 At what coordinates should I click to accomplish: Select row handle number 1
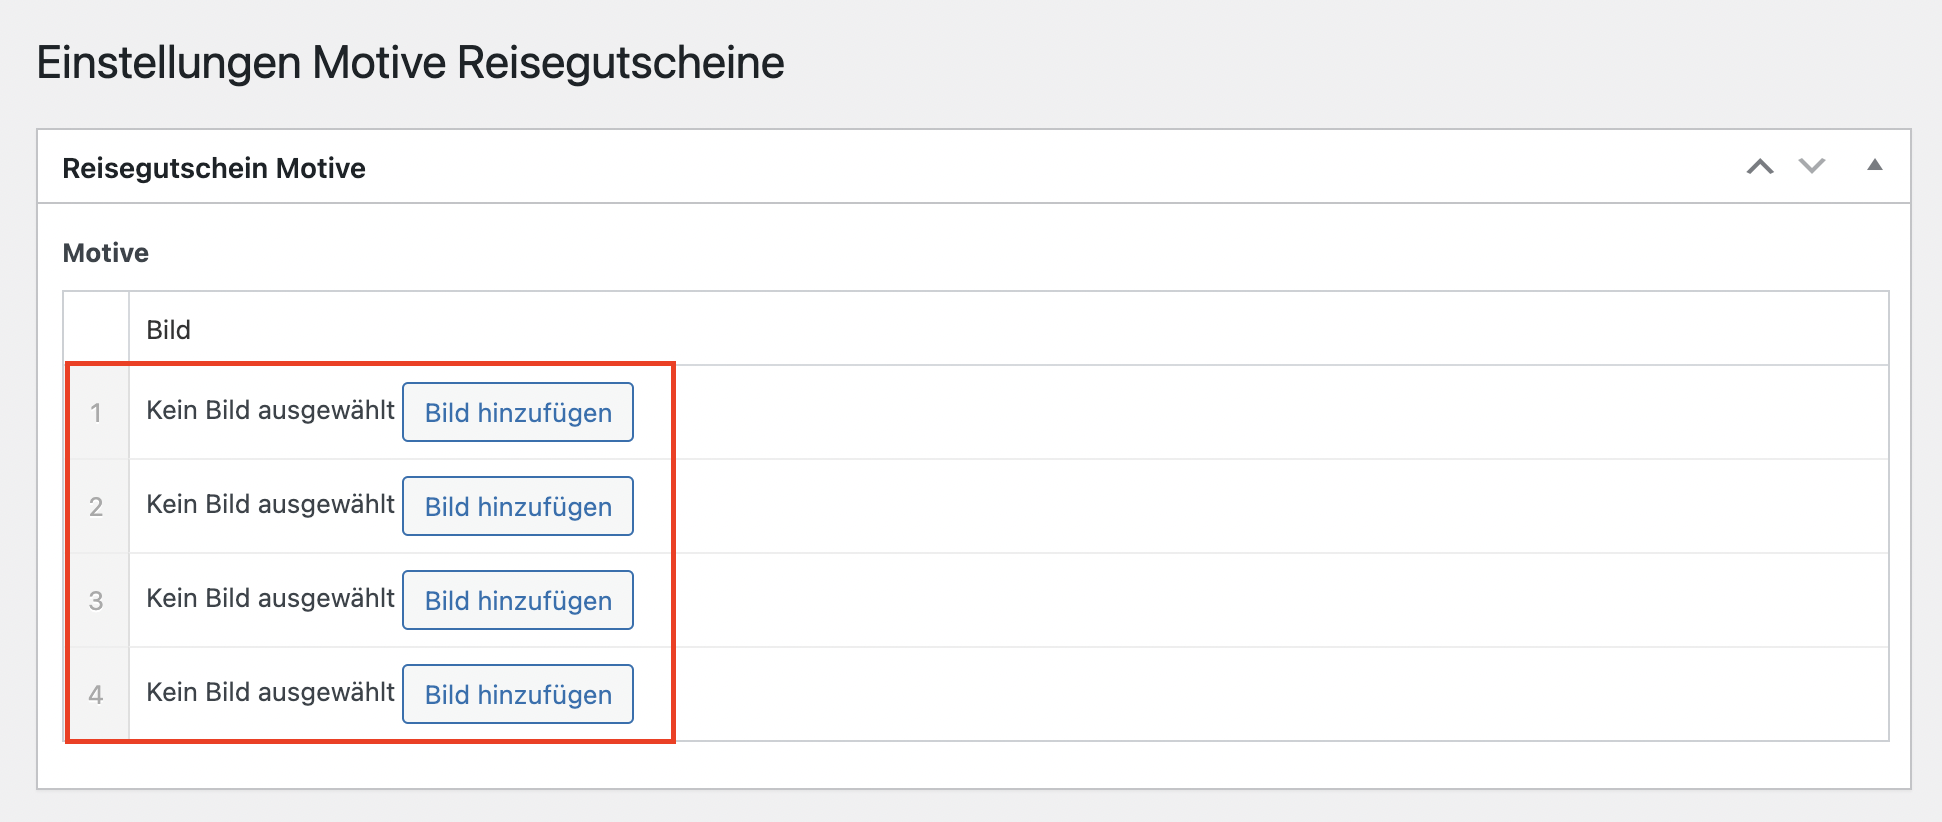[x=96, y=412]
